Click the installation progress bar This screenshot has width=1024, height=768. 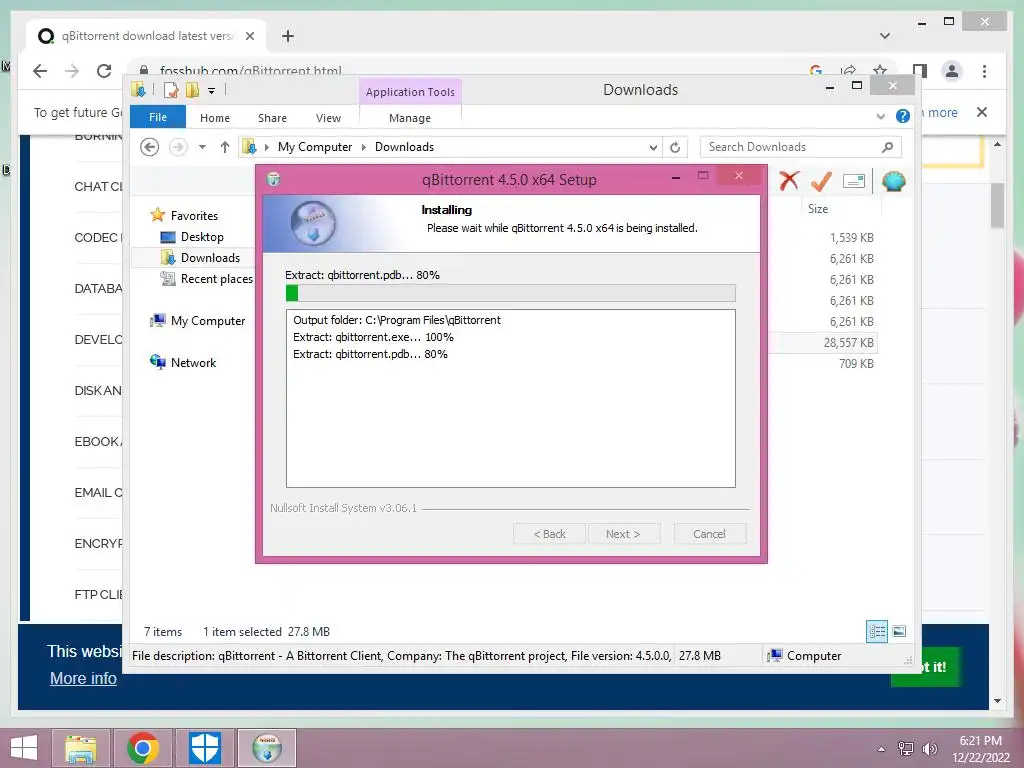(511, 293)
